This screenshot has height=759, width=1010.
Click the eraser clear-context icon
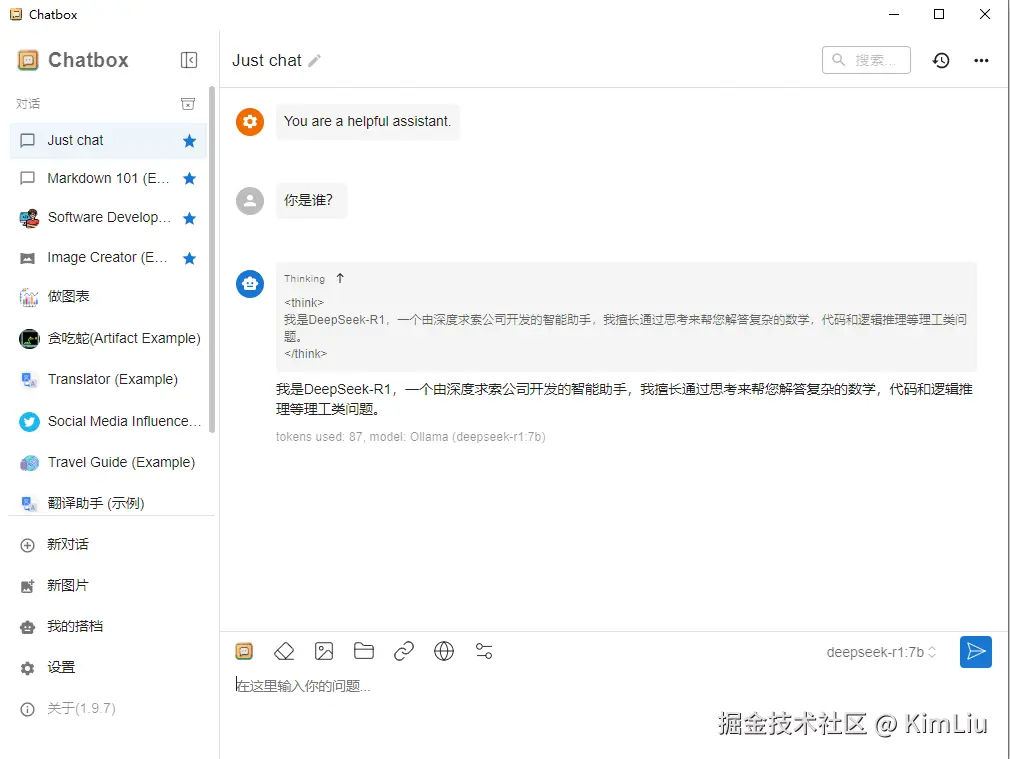tap(284, 651)
